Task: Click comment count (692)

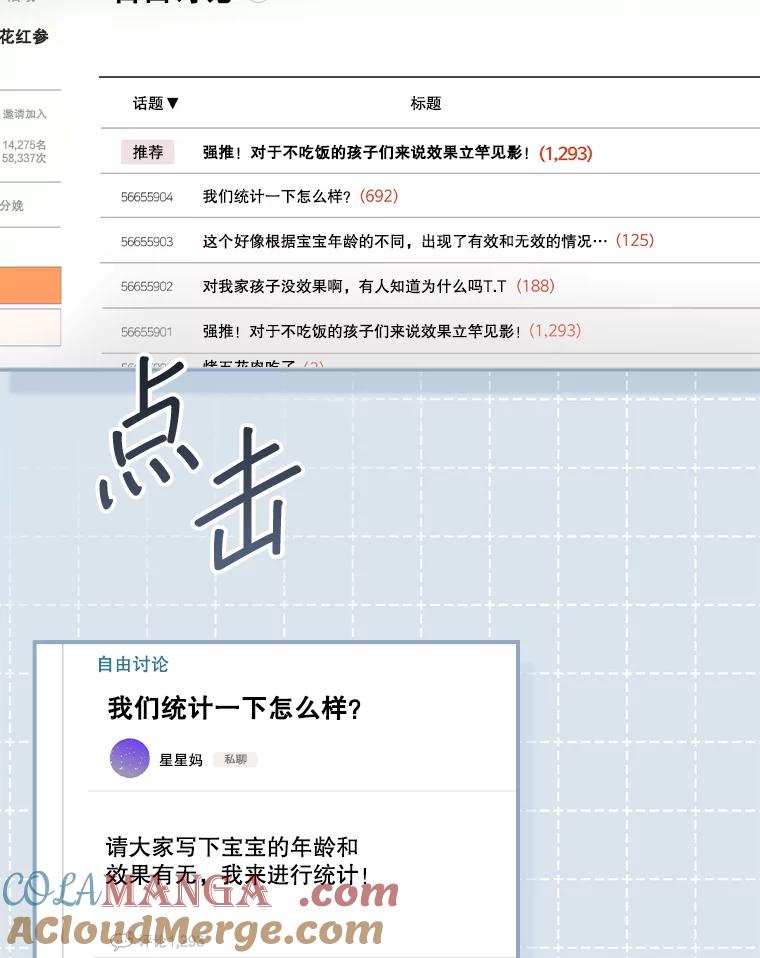Action: tap(379, 196)
